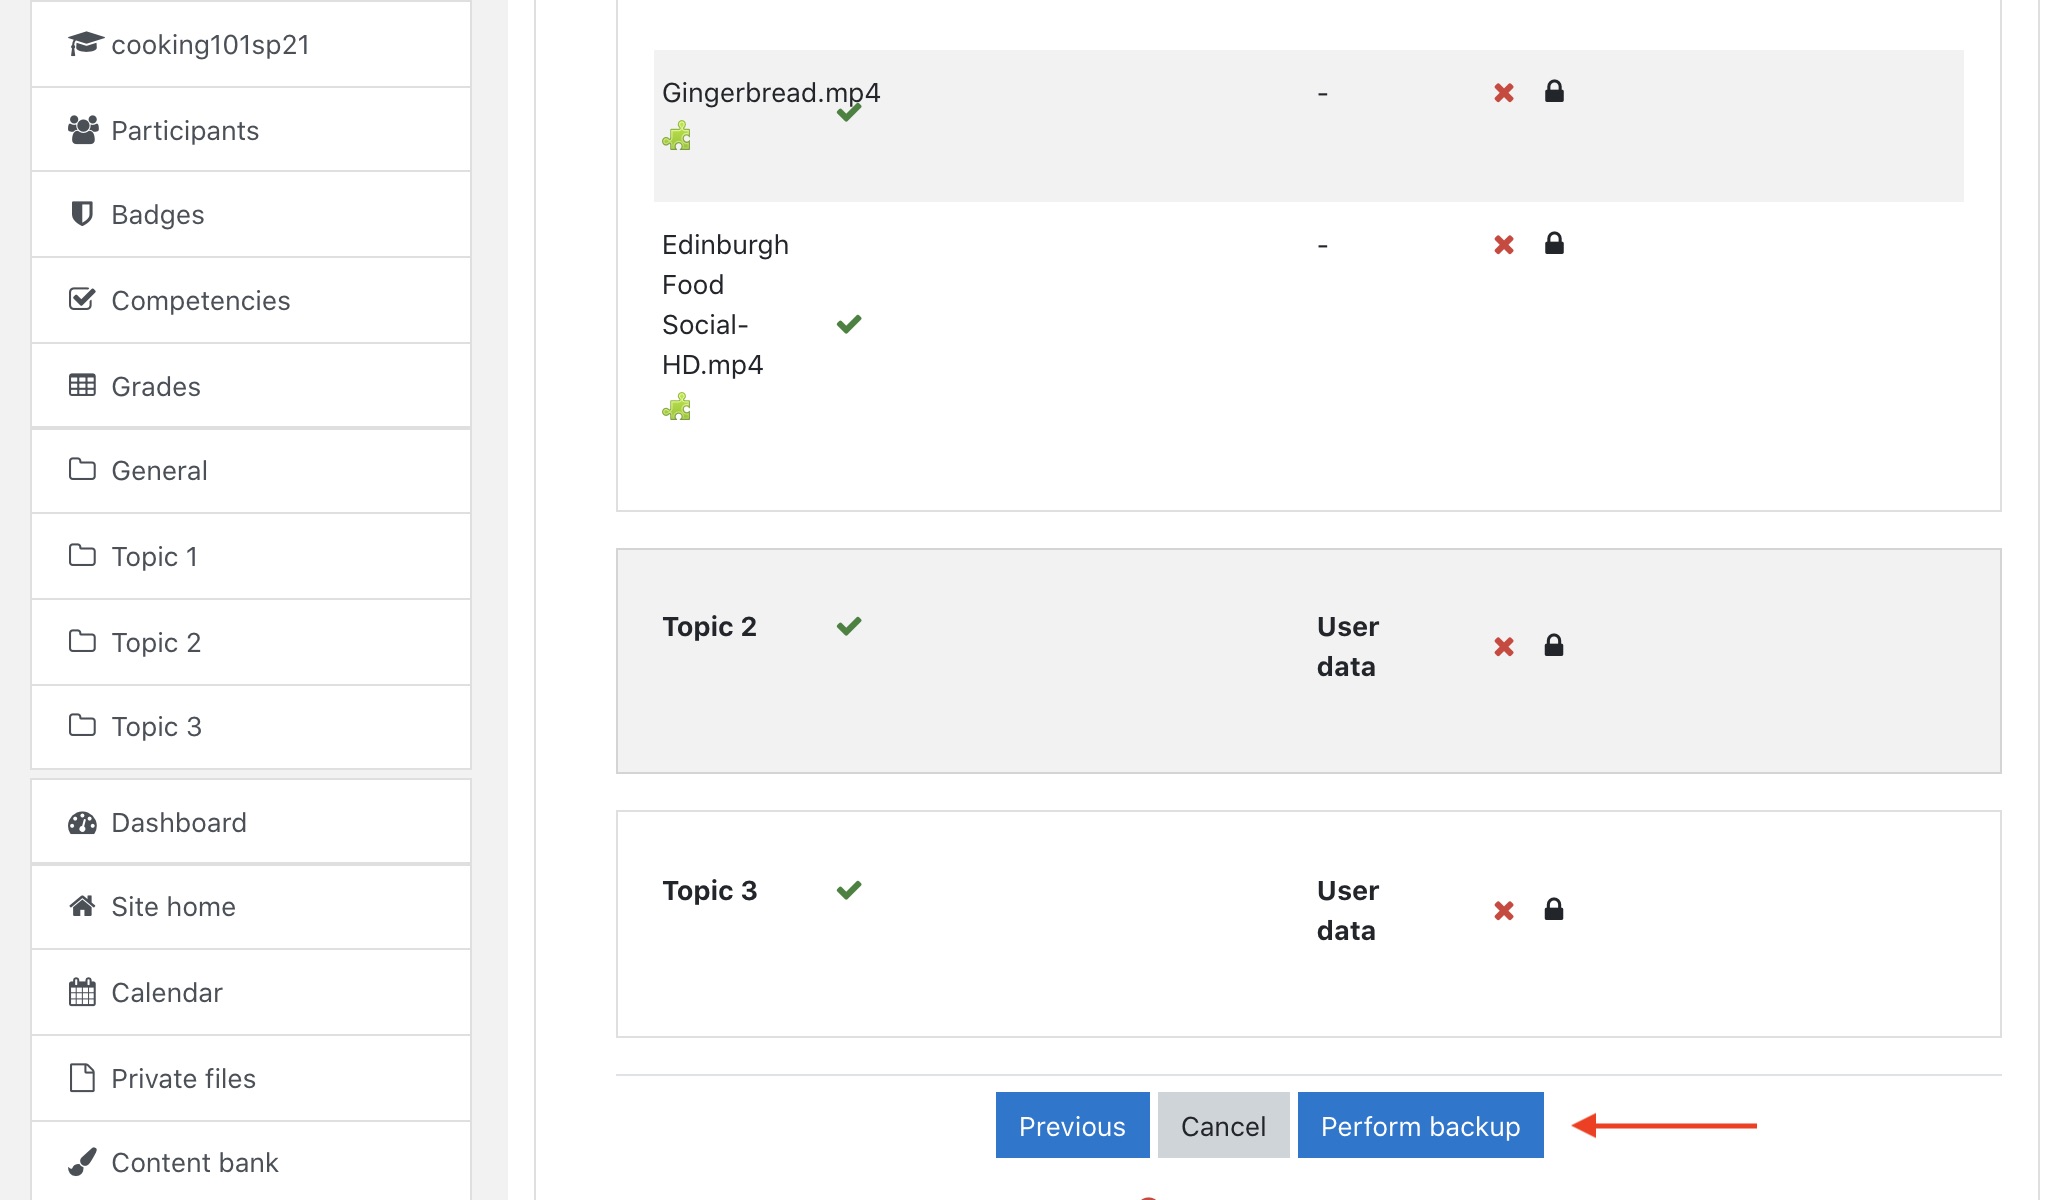Click the Perform backup button

click(x=1420, y=1124)
